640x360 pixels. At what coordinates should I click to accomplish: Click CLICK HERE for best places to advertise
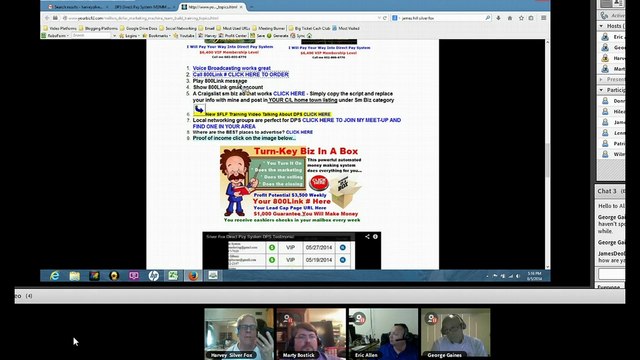click(299, 132)
